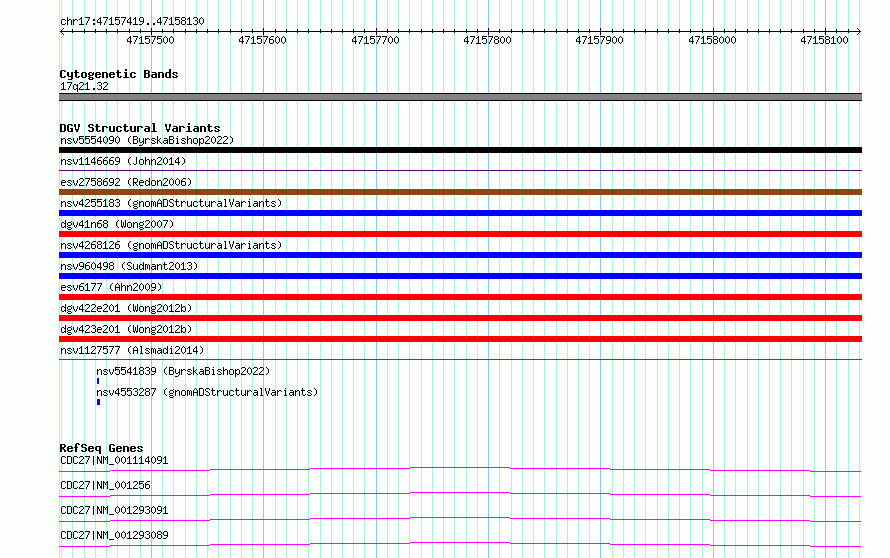This screenshot has width=890, height=558.
Task: Select the magenta CDC27 NM_001293091 intron line
Action: 460,519
